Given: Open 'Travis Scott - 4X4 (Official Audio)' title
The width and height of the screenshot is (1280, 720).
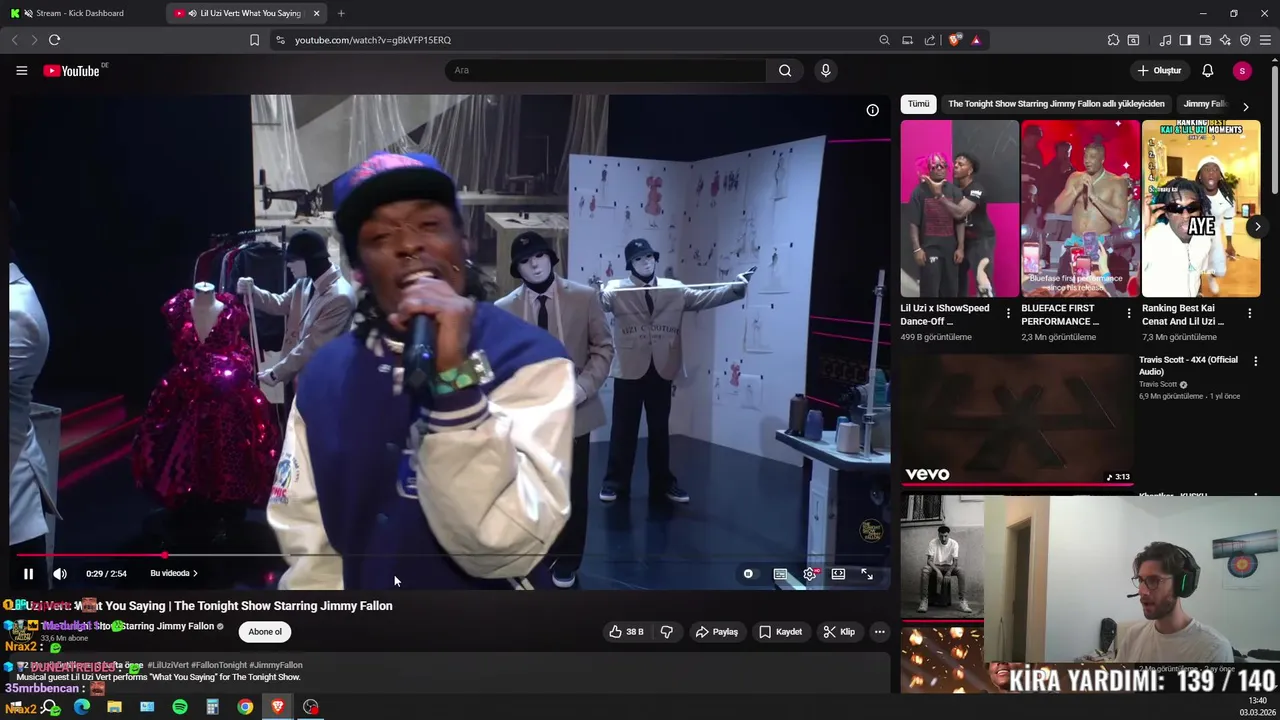Looking at the screenshot, I should (1188, 365).
